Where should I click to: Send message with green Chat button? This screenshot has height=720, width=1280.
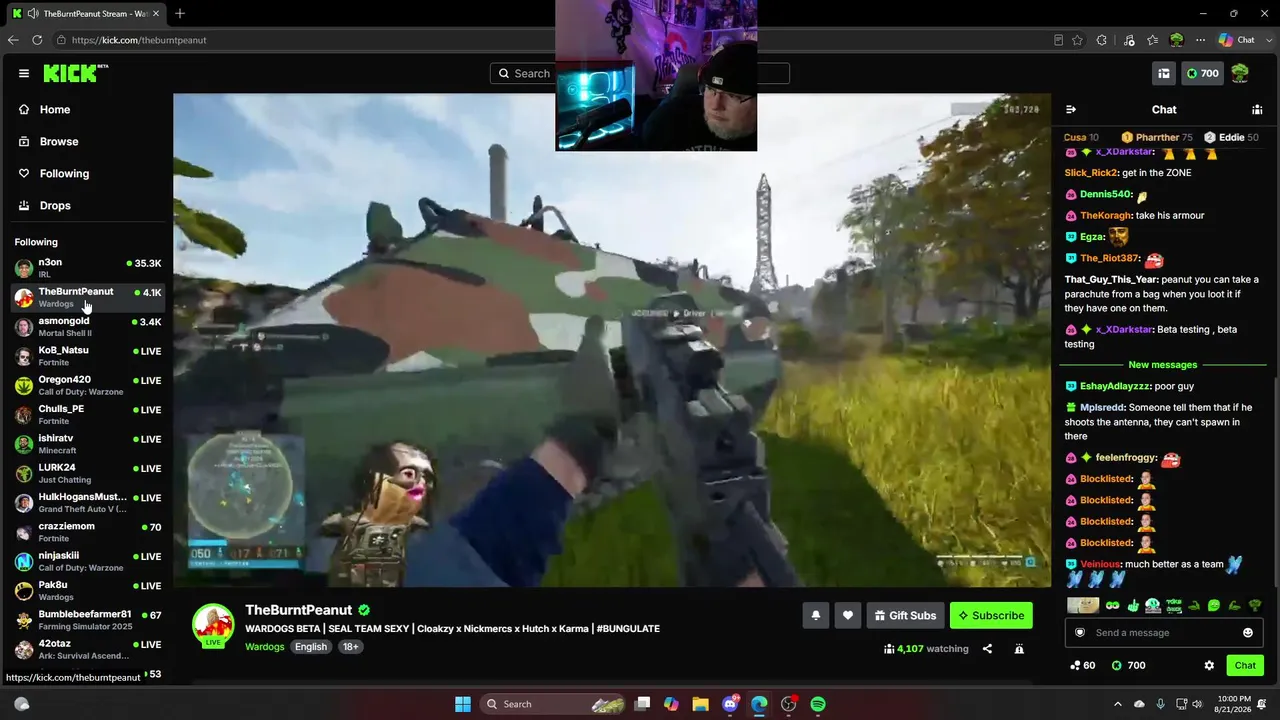[x=1245, y=666]
